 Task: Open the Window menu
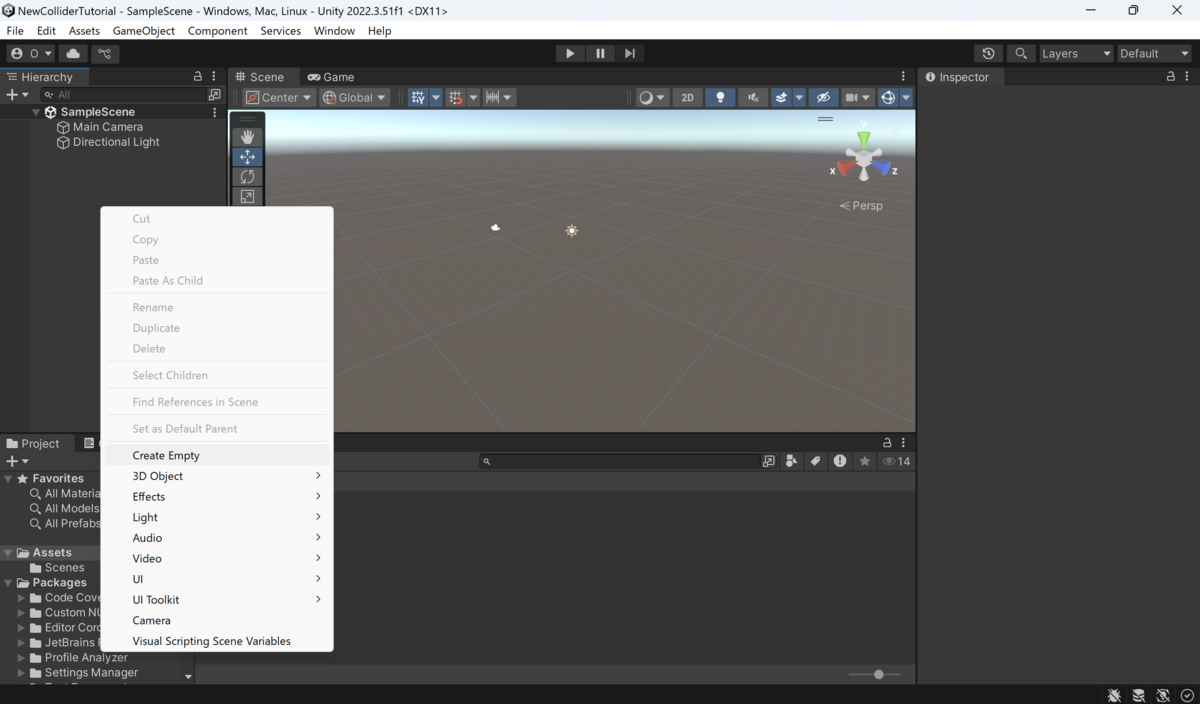click(334, 31)
